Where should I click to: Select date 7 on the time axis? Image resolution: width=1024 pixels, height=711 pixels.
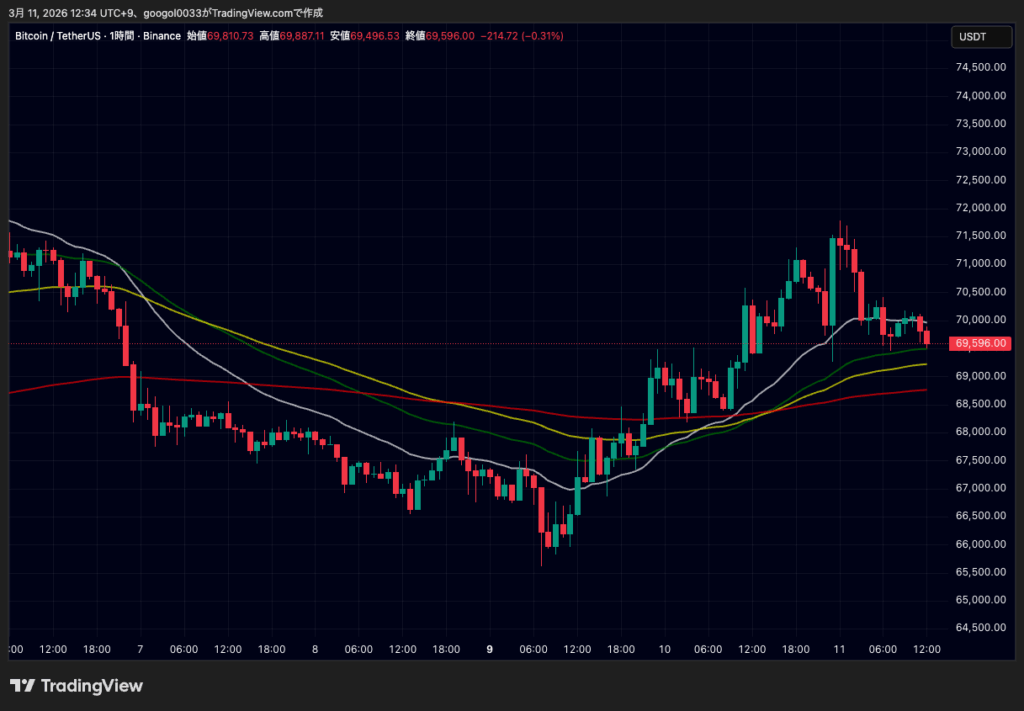(140, 649)
